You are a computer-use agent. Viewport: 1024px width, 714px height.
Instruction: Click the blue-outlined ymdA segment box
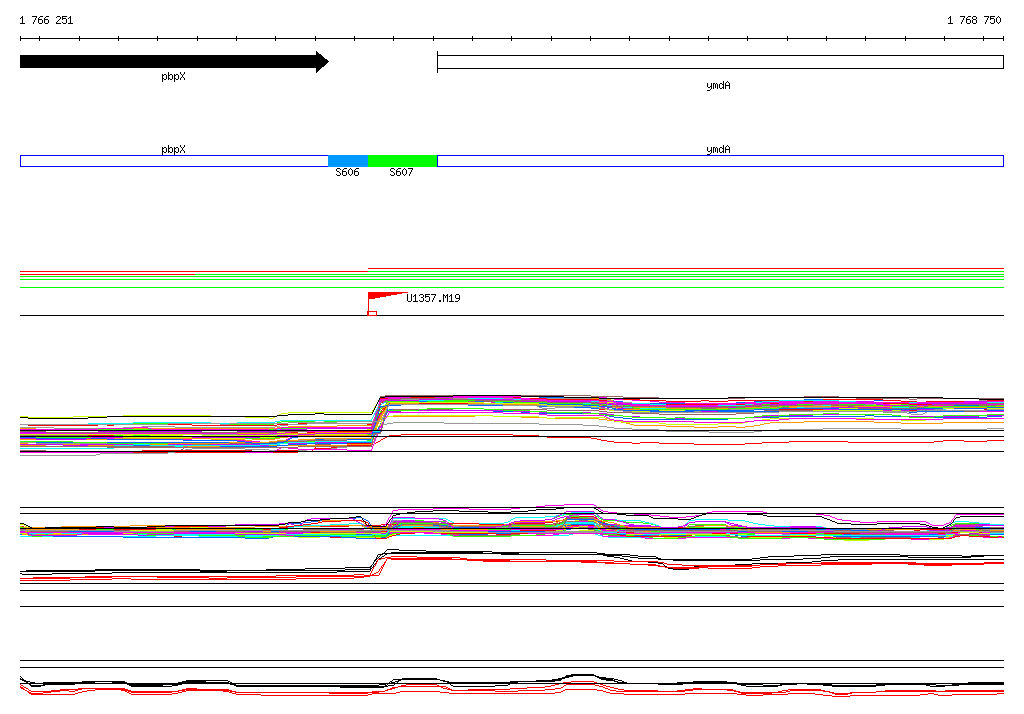[720, 161]
